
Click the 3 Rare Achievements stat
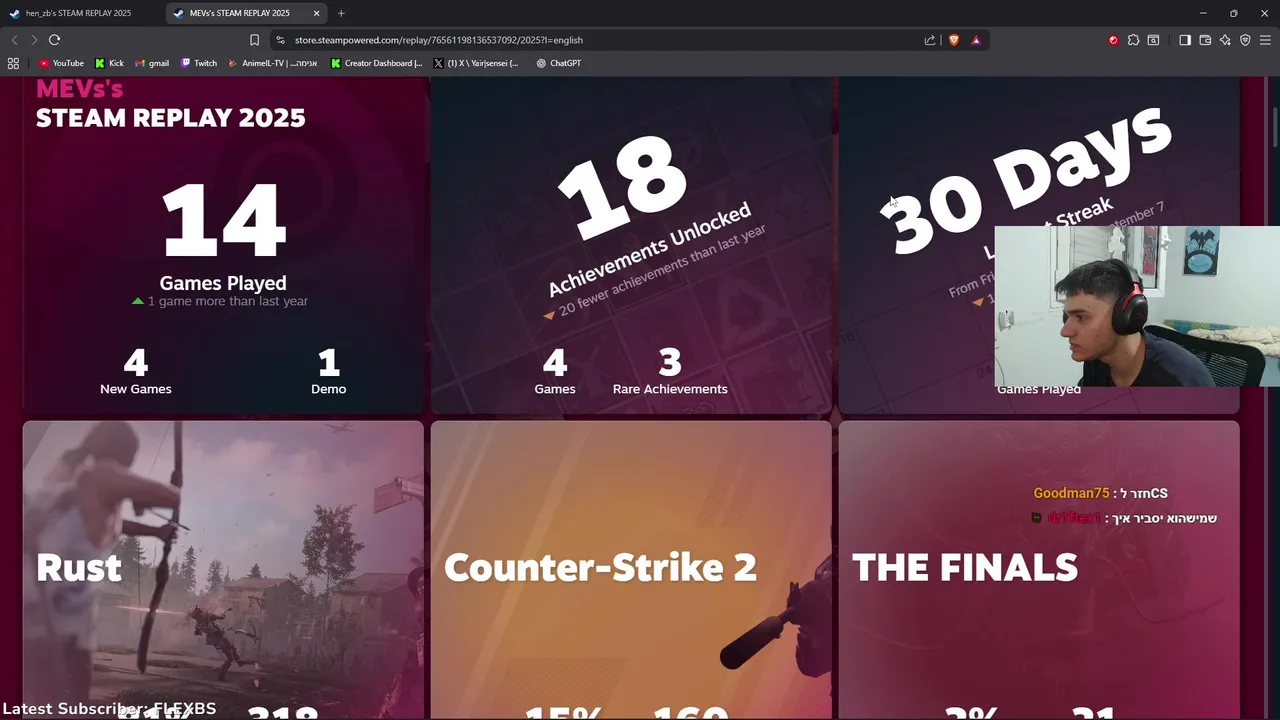(670, 371)
